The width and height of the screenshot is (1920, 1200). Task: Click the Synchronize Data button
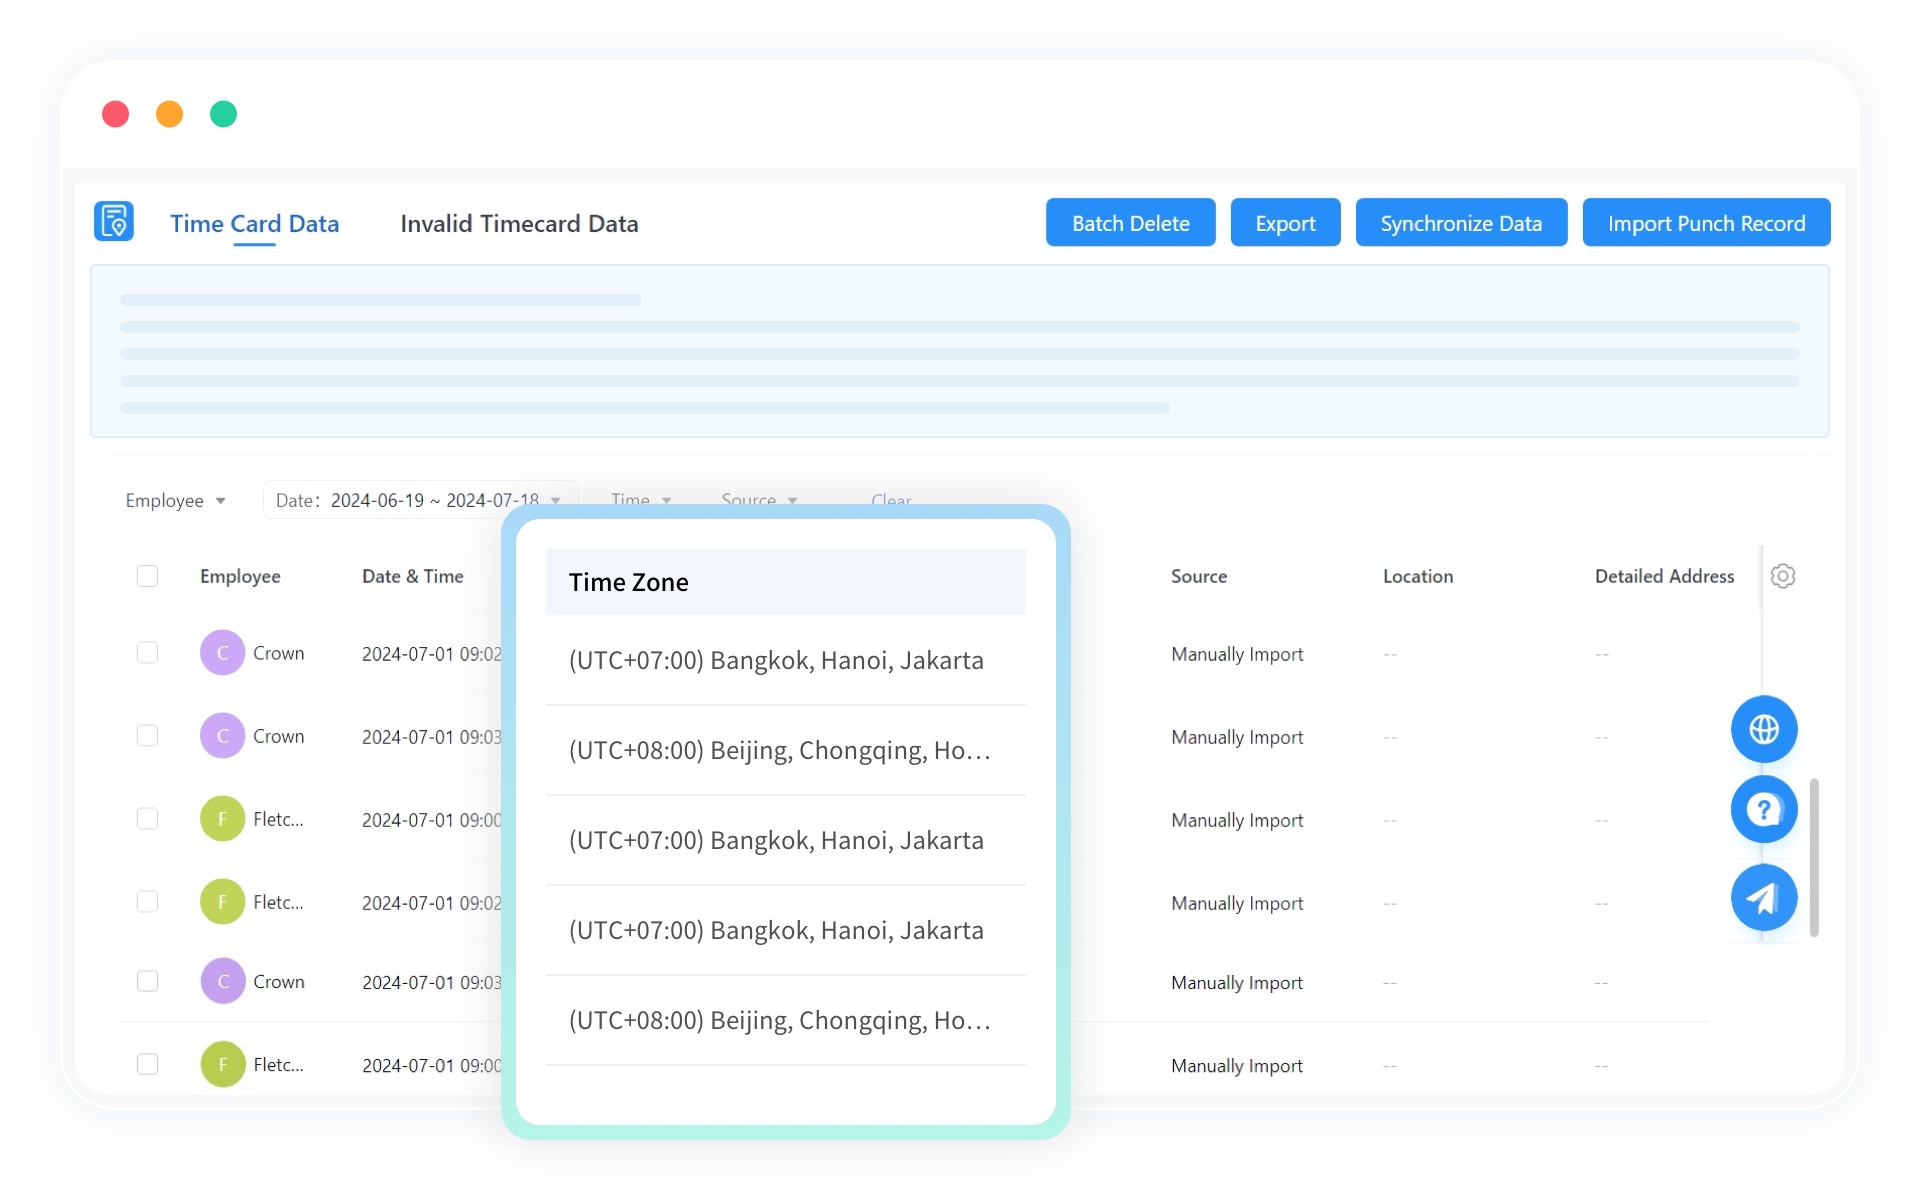pyautogui.click(x=1460, y=223)
